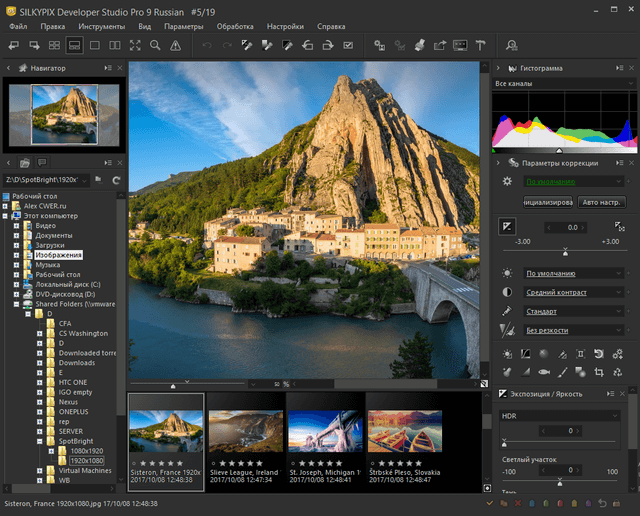
Task: Select the fit-to-screen display icon
Action: point(135,45)
